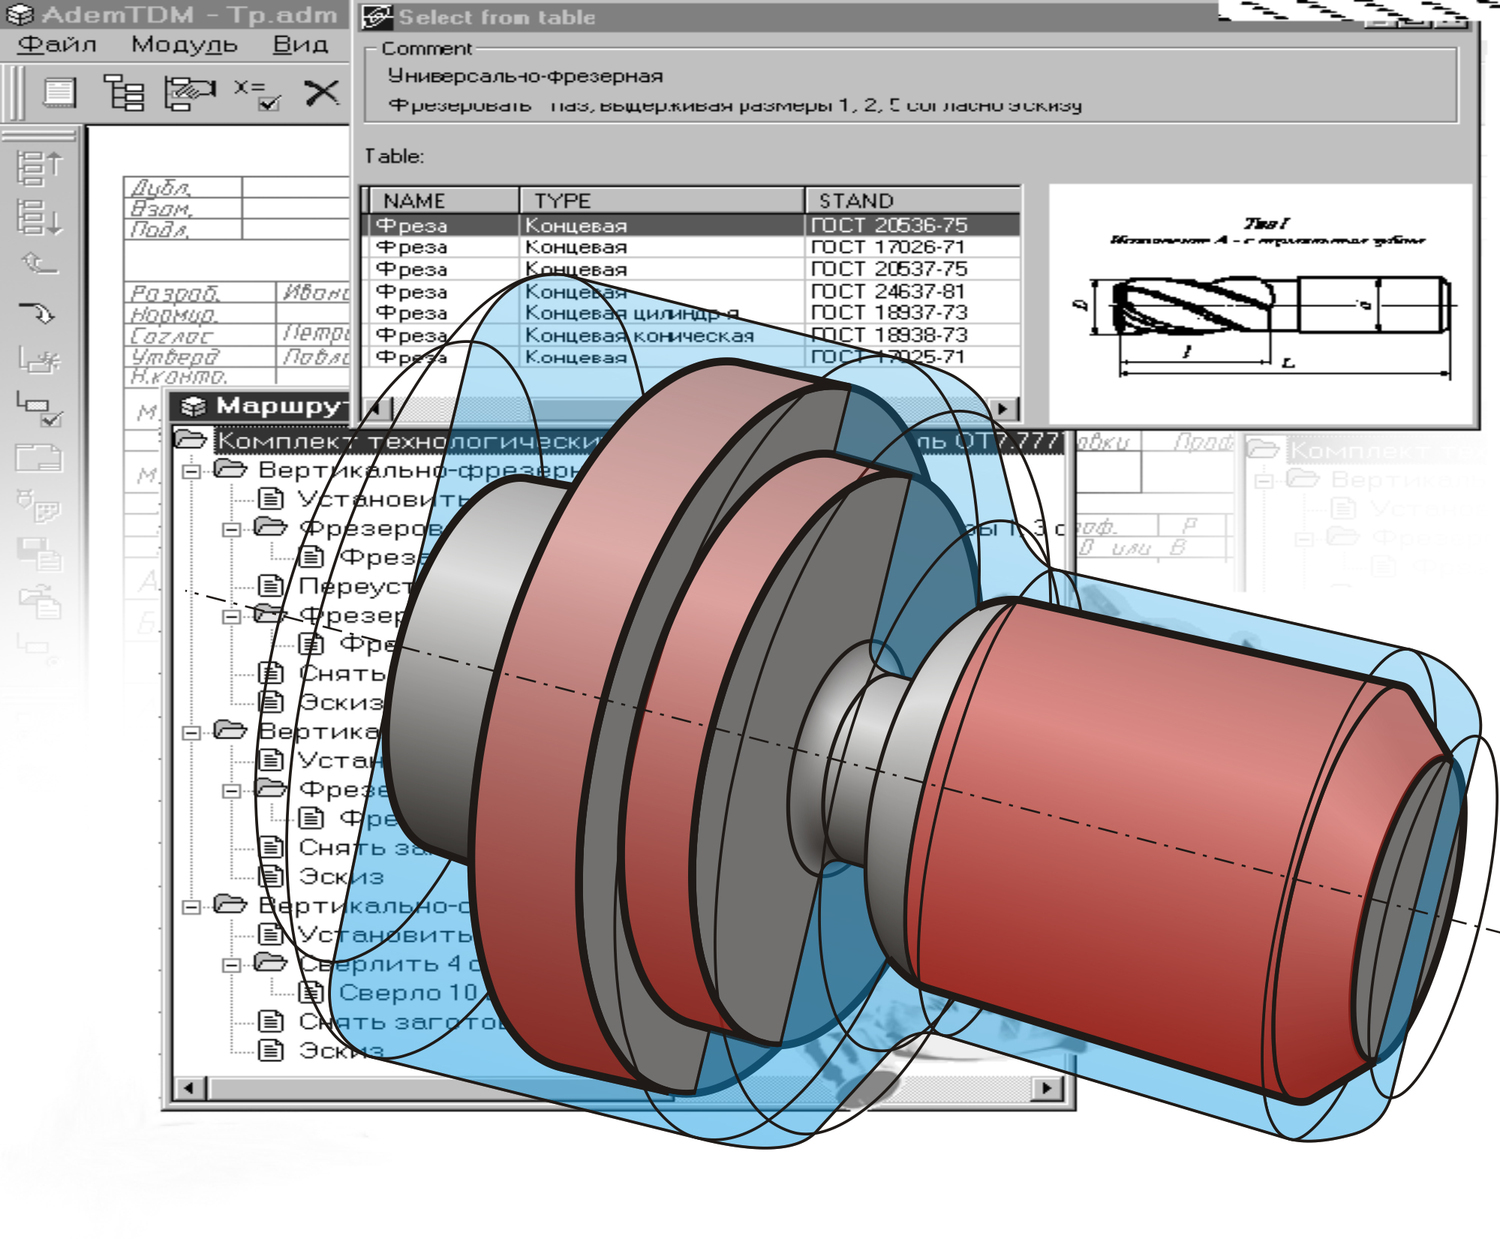The height and width of the screenshot is (1239, 1500).
Task: Select the Концевая коническая table row
Action: 640,336
